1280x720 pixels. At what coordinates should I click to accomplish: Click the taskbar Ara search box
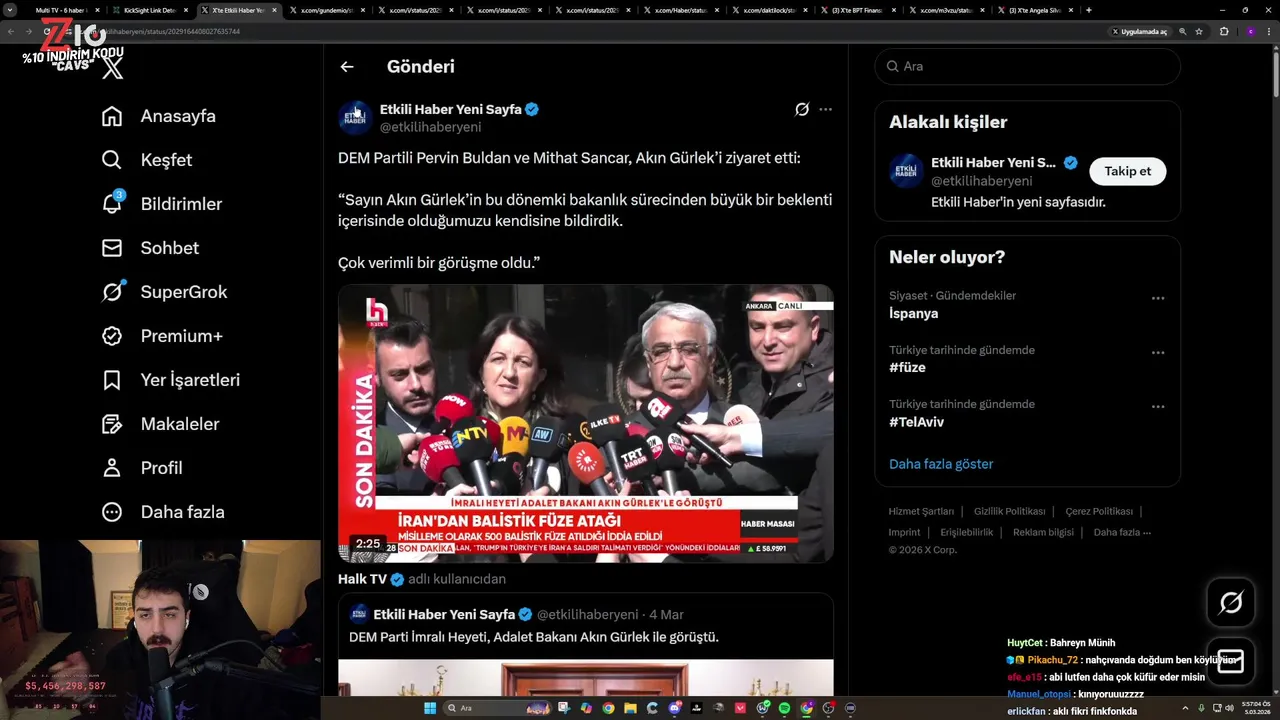[497, 708]
